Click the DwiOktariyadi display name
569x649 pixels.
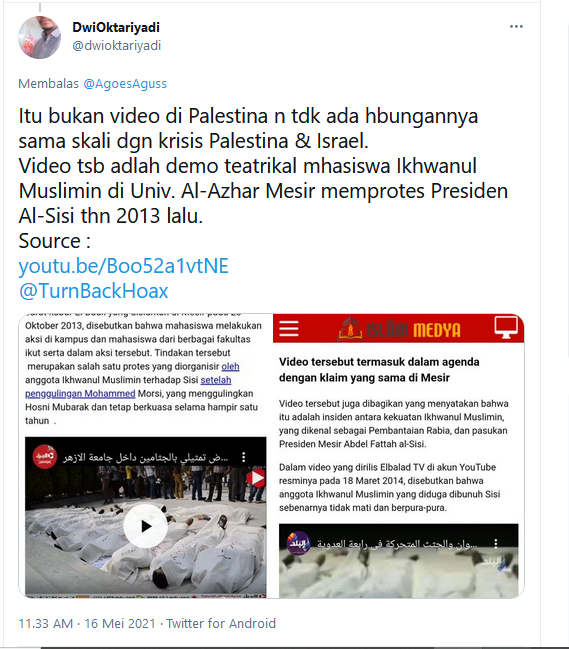116,27
